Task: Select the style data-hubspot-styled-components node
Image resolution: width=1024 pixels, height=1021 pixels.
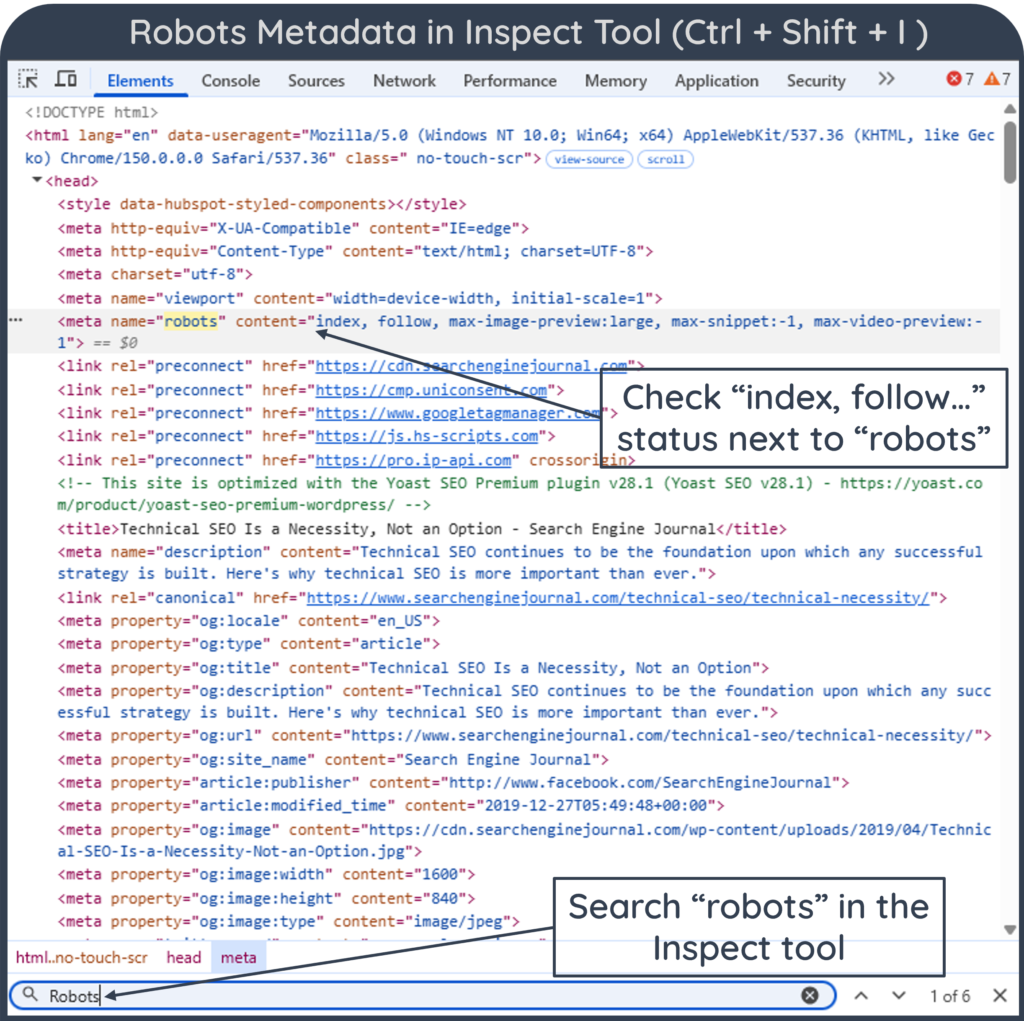Action: [x=262, y=204]
